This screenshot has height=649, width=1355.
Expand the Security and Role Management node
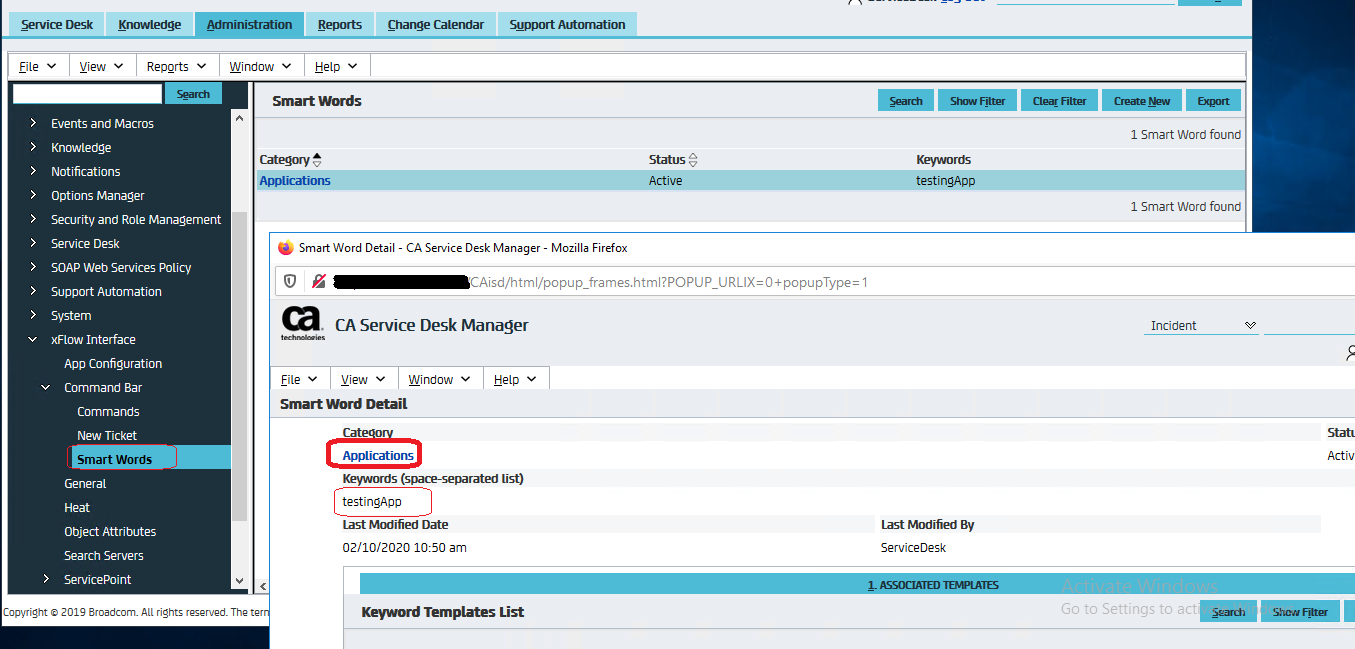pyautogui.click(x=33, y=220)
